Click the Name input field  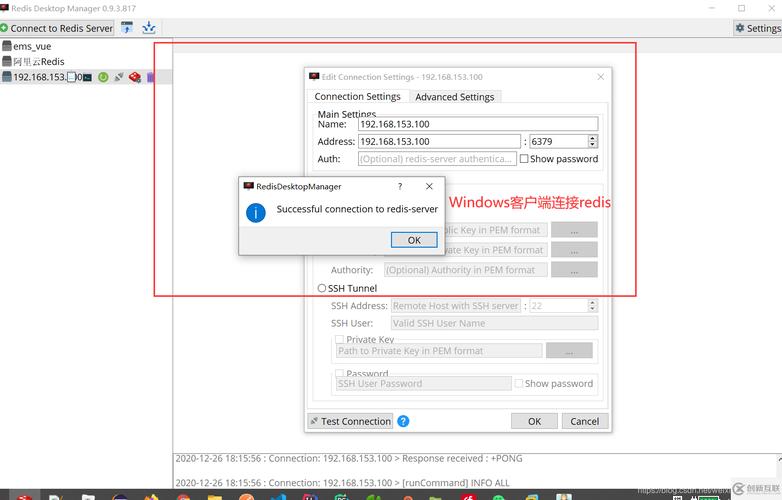[478, 124]
